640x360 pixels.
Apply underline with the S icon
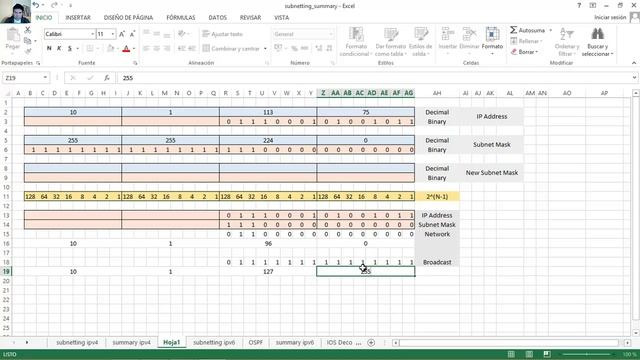point(70,49)
